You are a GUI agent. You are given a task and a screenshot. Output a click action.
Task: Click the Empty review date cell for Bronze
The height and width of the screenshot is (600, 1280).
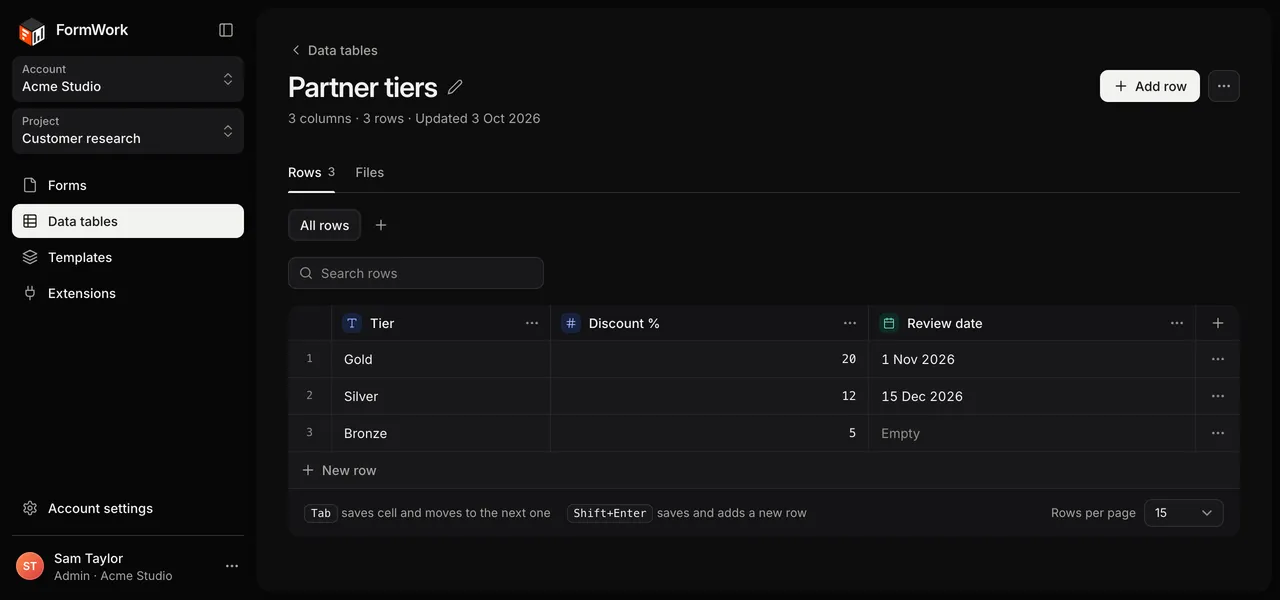click(x=1032, y=433)
